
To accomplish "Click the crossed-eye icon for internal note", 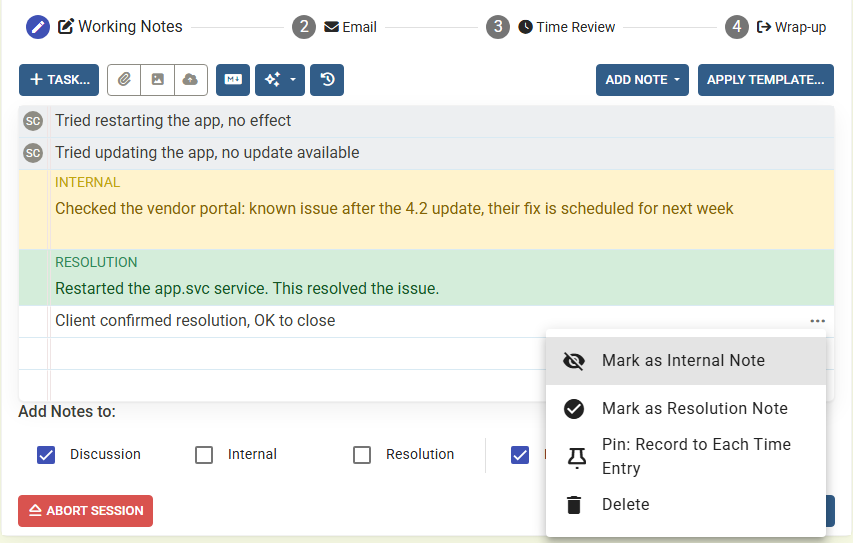I will tap(574, 361).
